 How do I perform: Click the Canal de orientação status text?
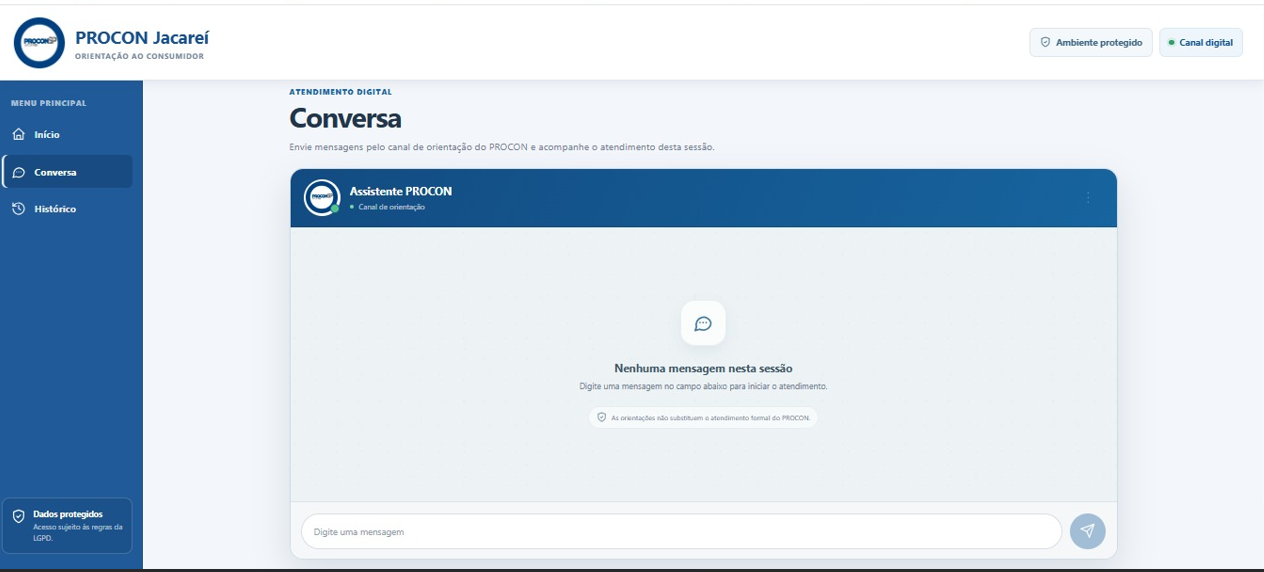click(x=391, y=207)
